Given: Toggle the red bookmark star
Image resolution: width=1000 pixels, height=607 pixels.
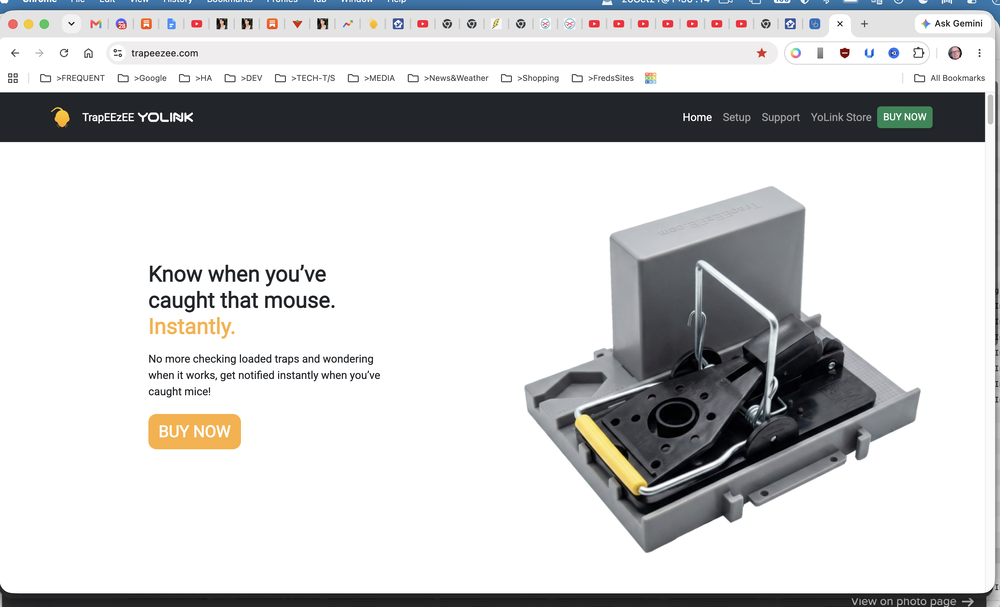Looking at the screenshot, I should tap(761, 53).
